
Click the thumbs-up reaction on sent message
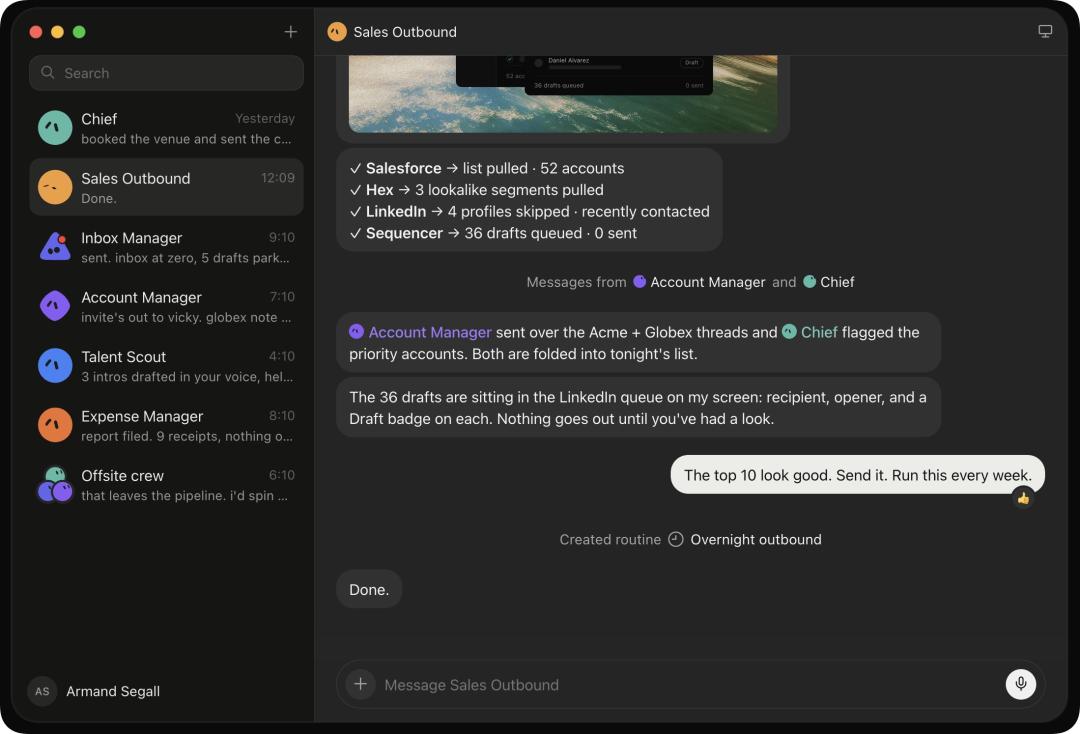tap(1024, 498)
